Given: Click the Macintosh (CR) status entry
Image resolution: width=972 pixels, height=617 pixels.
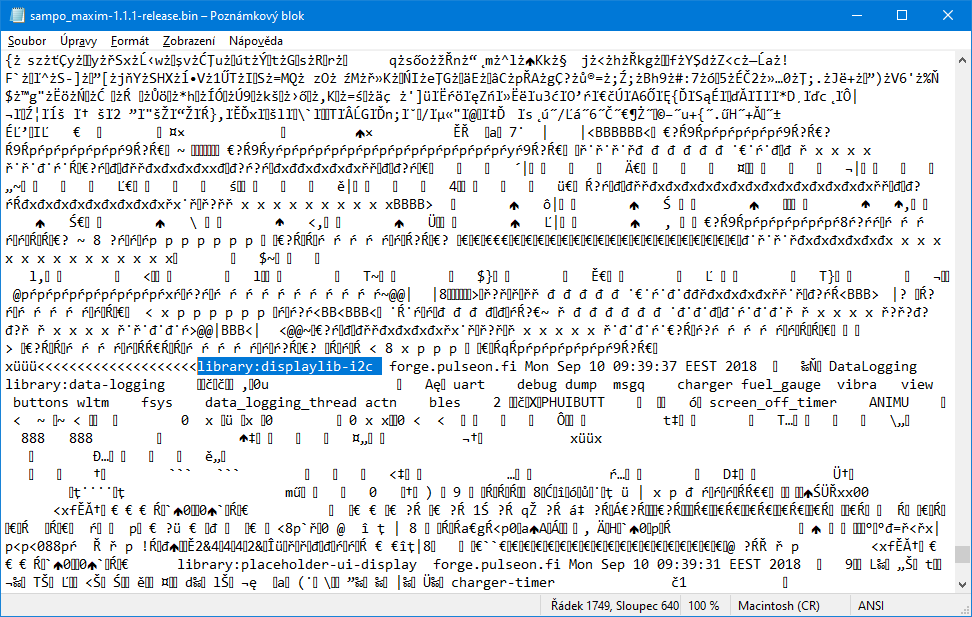Looking at the screenshot, I should pos(779,606).
